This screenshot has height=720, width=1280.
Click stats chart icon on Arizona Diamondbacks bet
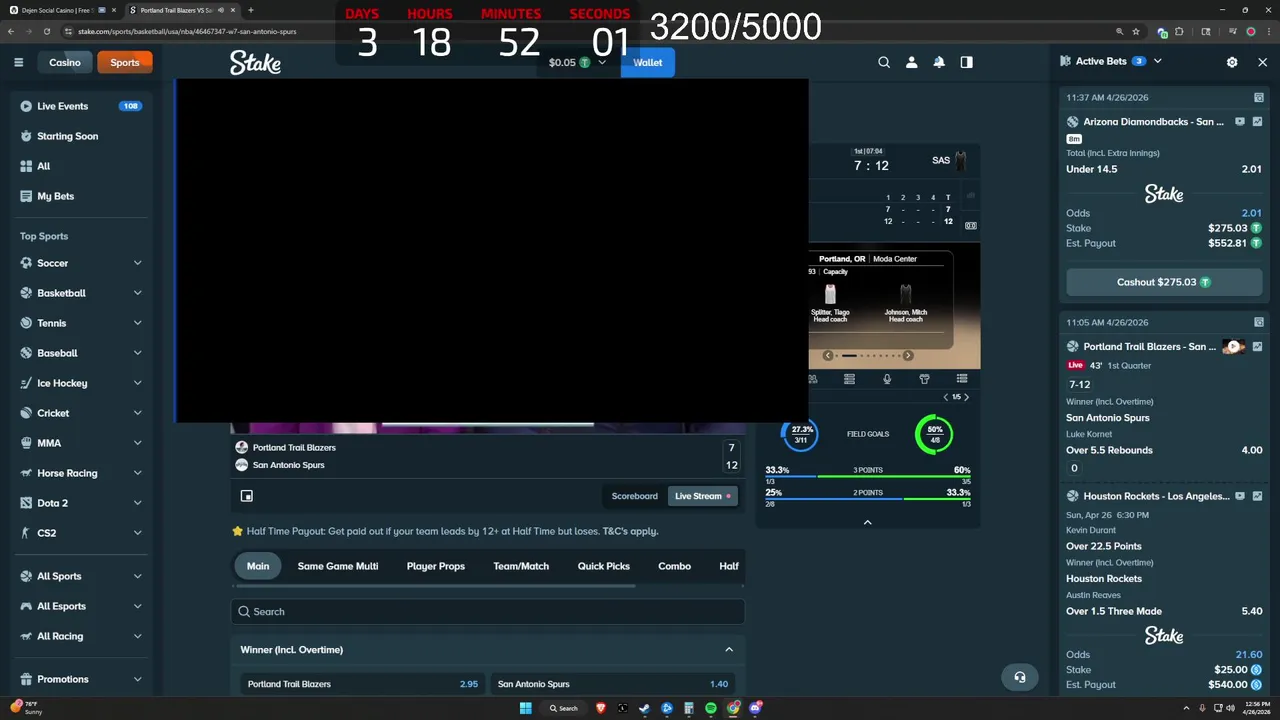(x=1257, y=122)
